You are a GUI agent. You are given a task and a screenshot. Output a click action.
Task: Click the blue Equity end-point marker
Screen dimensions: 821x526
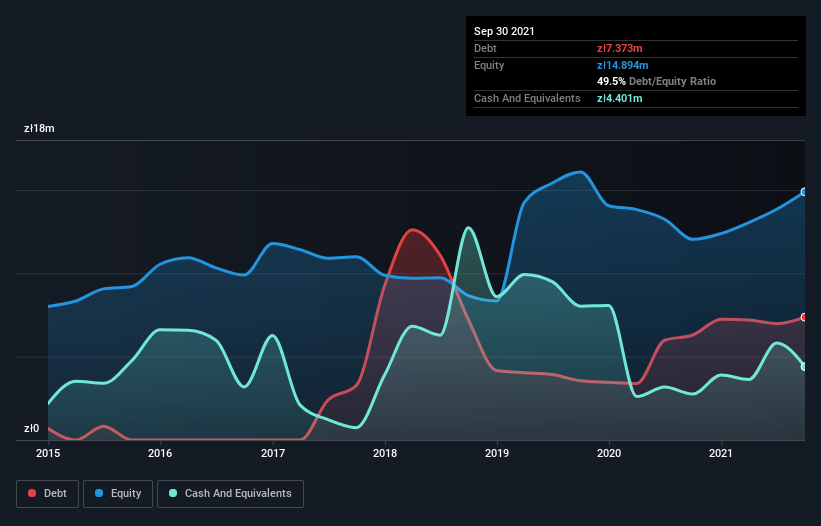tap(804, 192)
